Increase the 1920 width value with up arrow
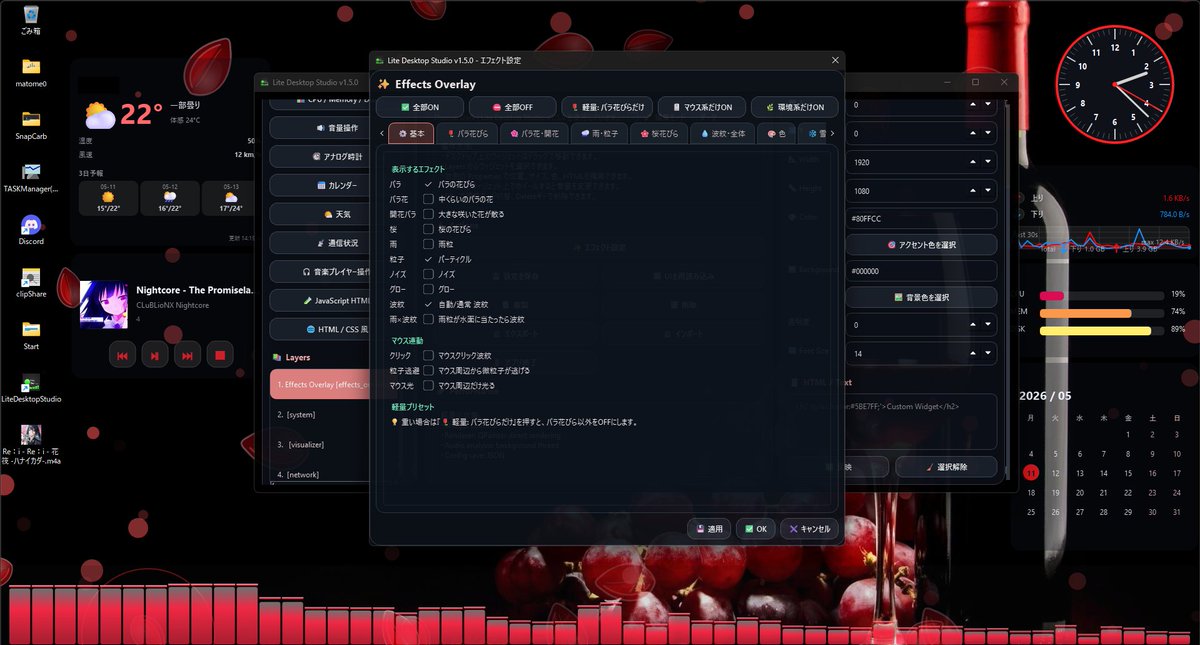Screen dimensions: 1200x645 [974, 162]
